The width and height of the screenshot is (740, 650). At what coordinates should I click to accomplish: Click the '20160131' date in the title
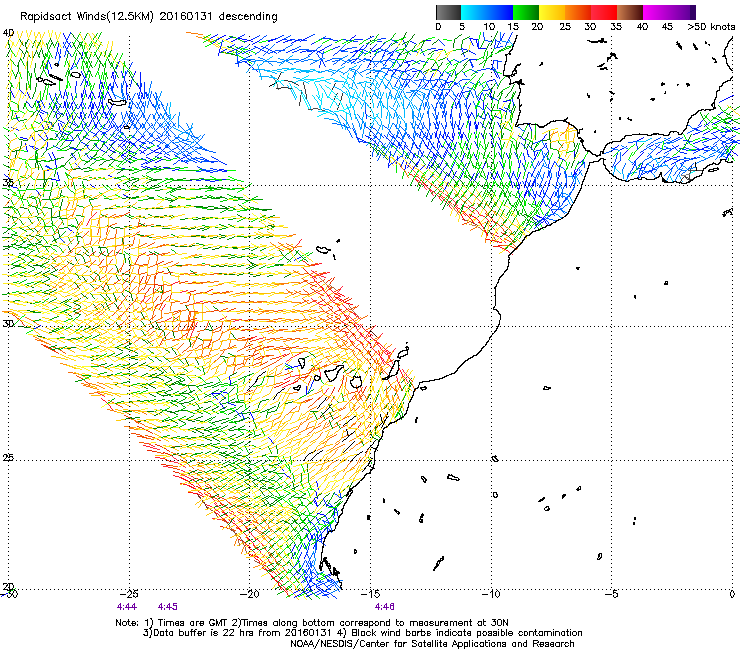pyautogui.click(x=185, y=17)
